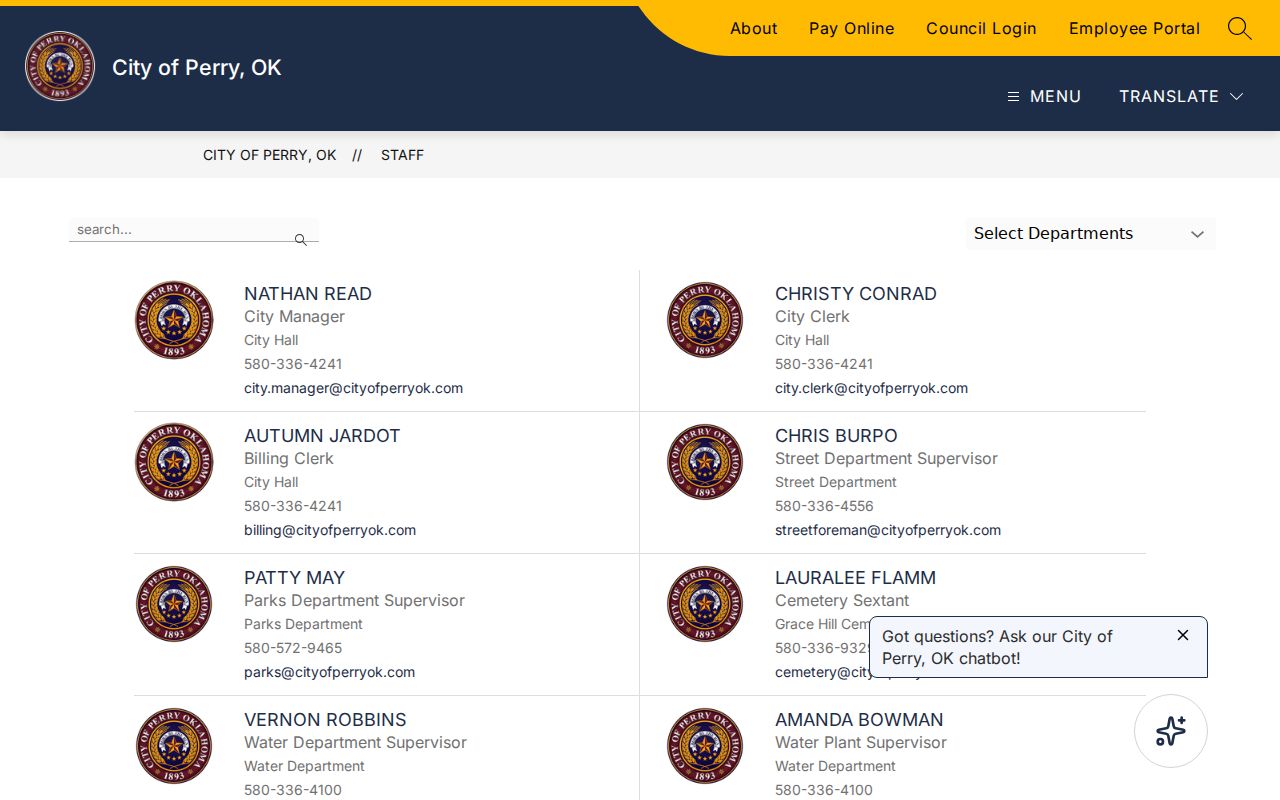Click the name Chris Burpo

[x=836, y=435]
